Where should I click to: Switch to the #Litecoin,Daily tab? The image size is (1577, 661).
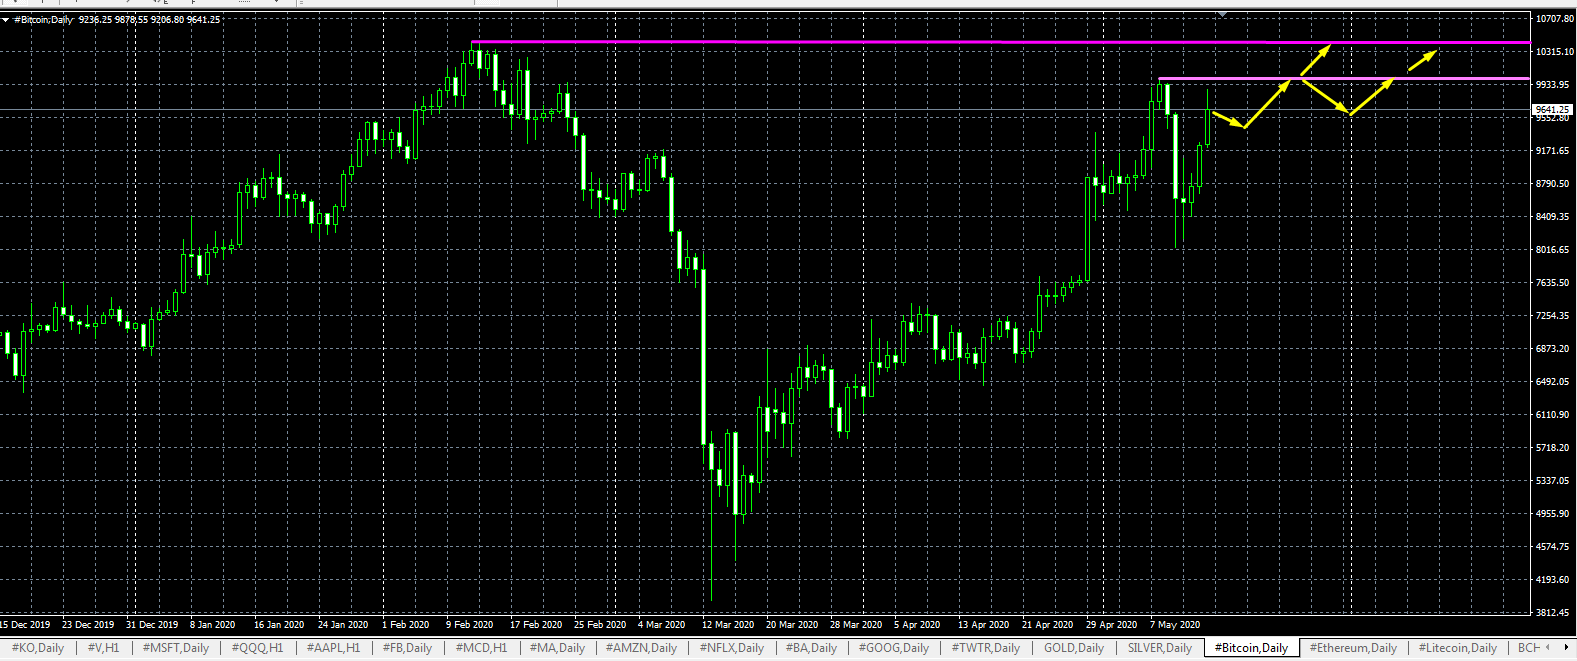[x=1457, y=648]
